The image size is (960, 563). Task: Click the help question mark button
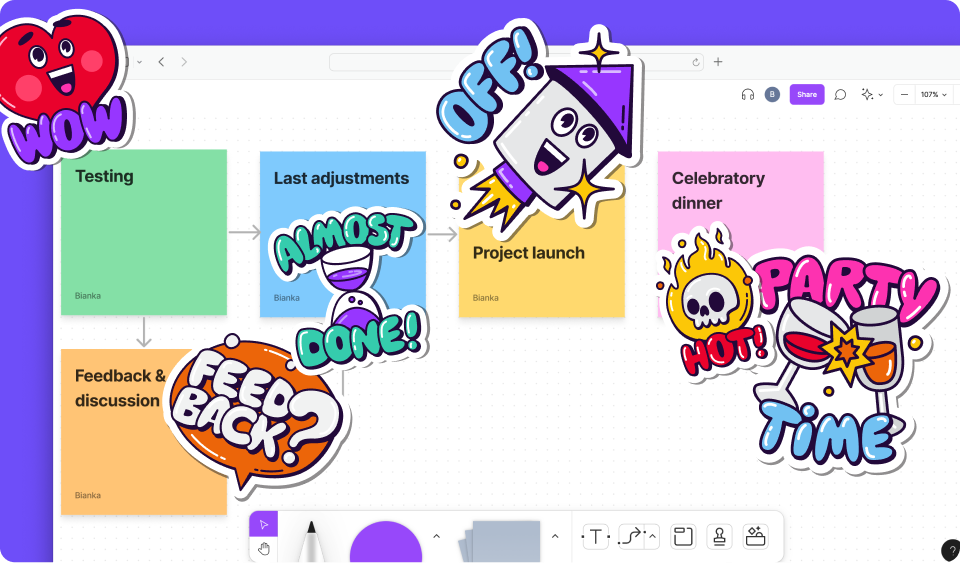pyautogui.click(x=950, y=550)
